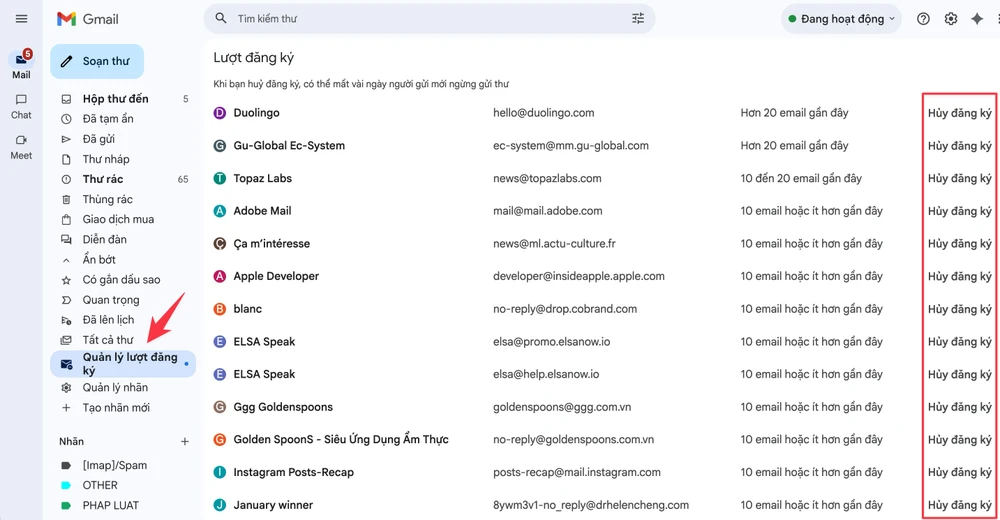Click in the Tìm kiếm thư search field

427,19
